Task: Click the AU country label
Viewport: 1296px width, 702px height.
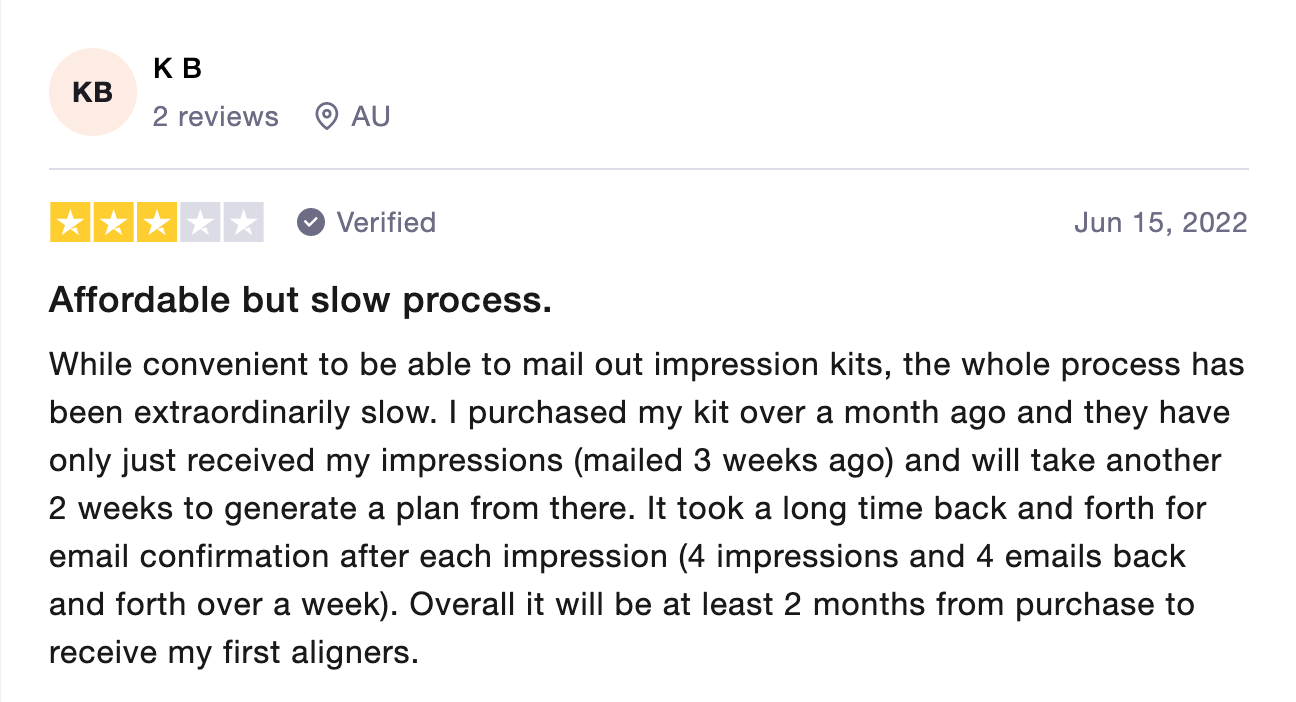Action: 370,117
